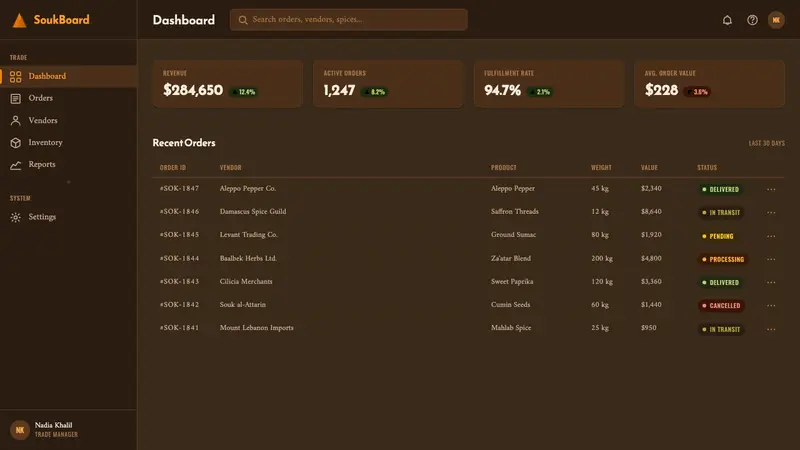Click the Fulfillment Rate 94.7% card
Viewport: 800px width, 450px height.
pyautogui.click(x=549, y=84)
